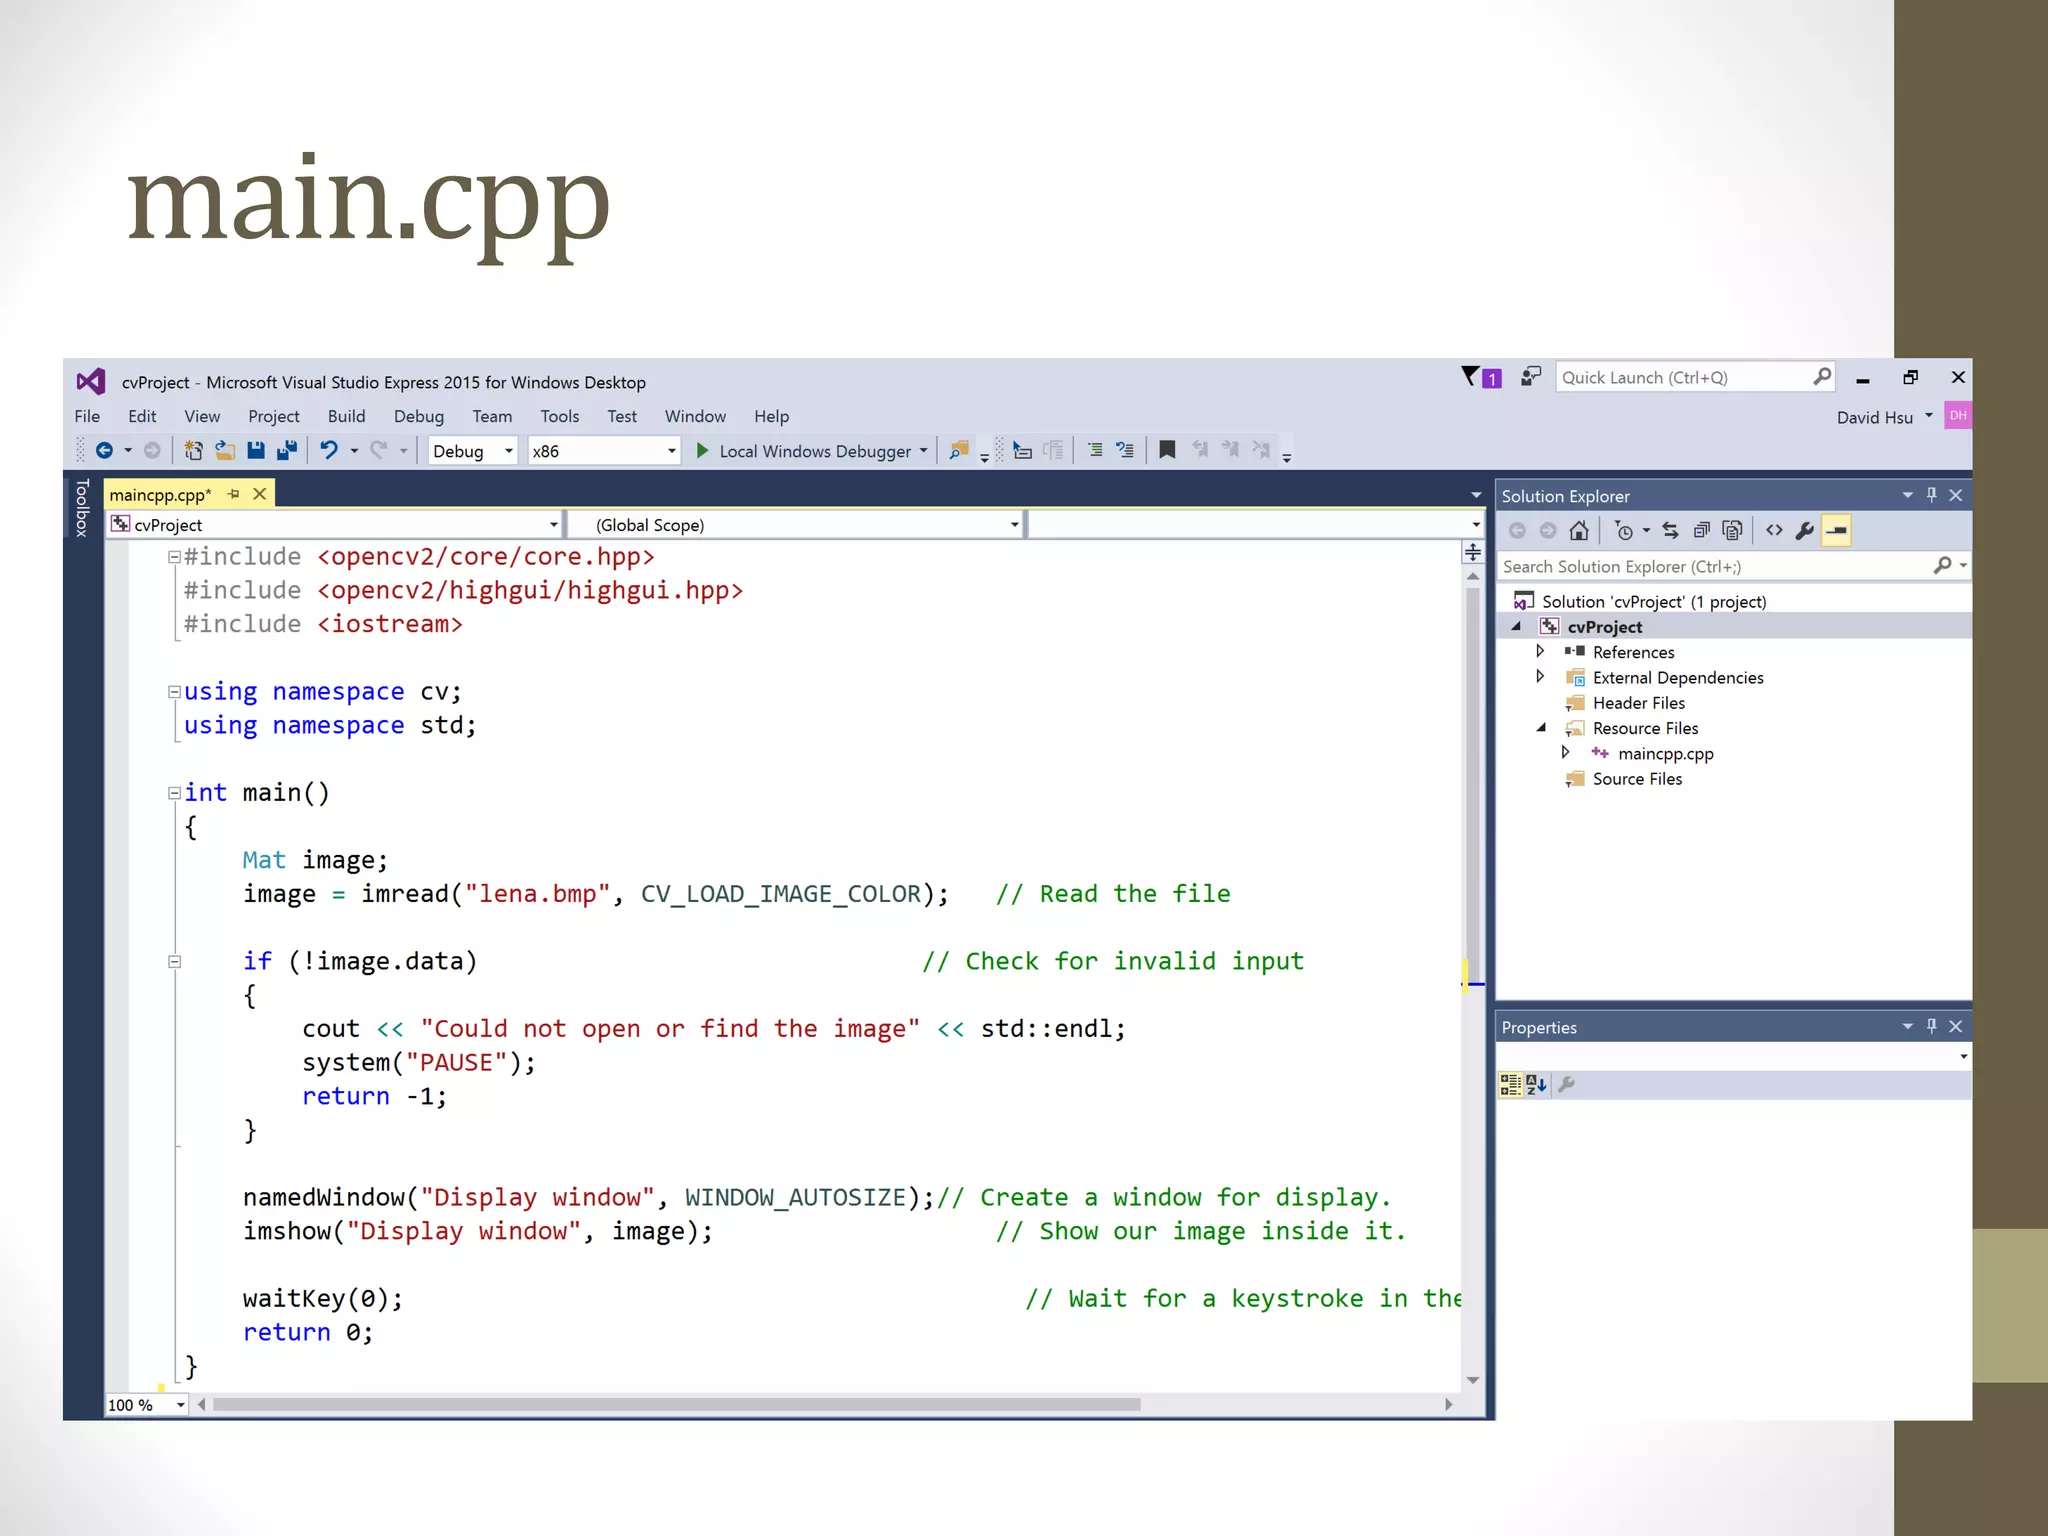Click Collapse All in the Solution Explorer toolbar

pos(1702,531)
